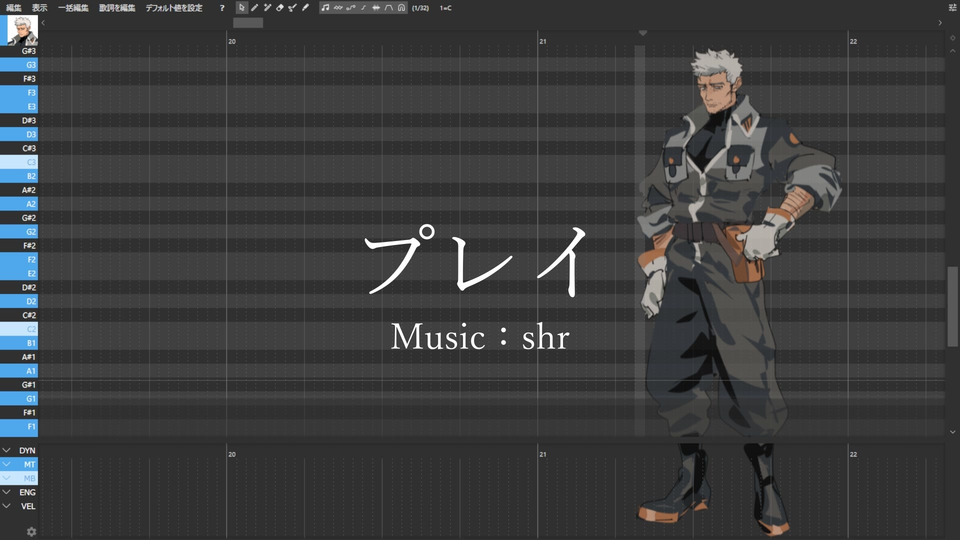960x540 pixels.
Task: Click the C3 piano key
Action: tap(19, 162)
